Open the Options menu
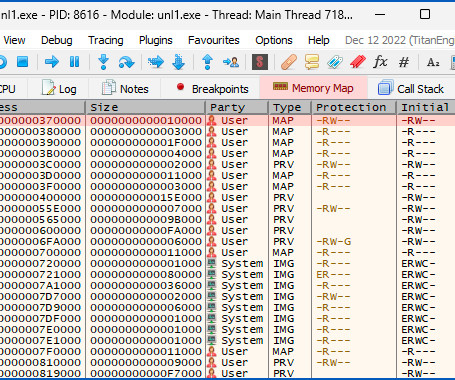Viewport: 455px width, 380px height. click(x=274, y=40)
